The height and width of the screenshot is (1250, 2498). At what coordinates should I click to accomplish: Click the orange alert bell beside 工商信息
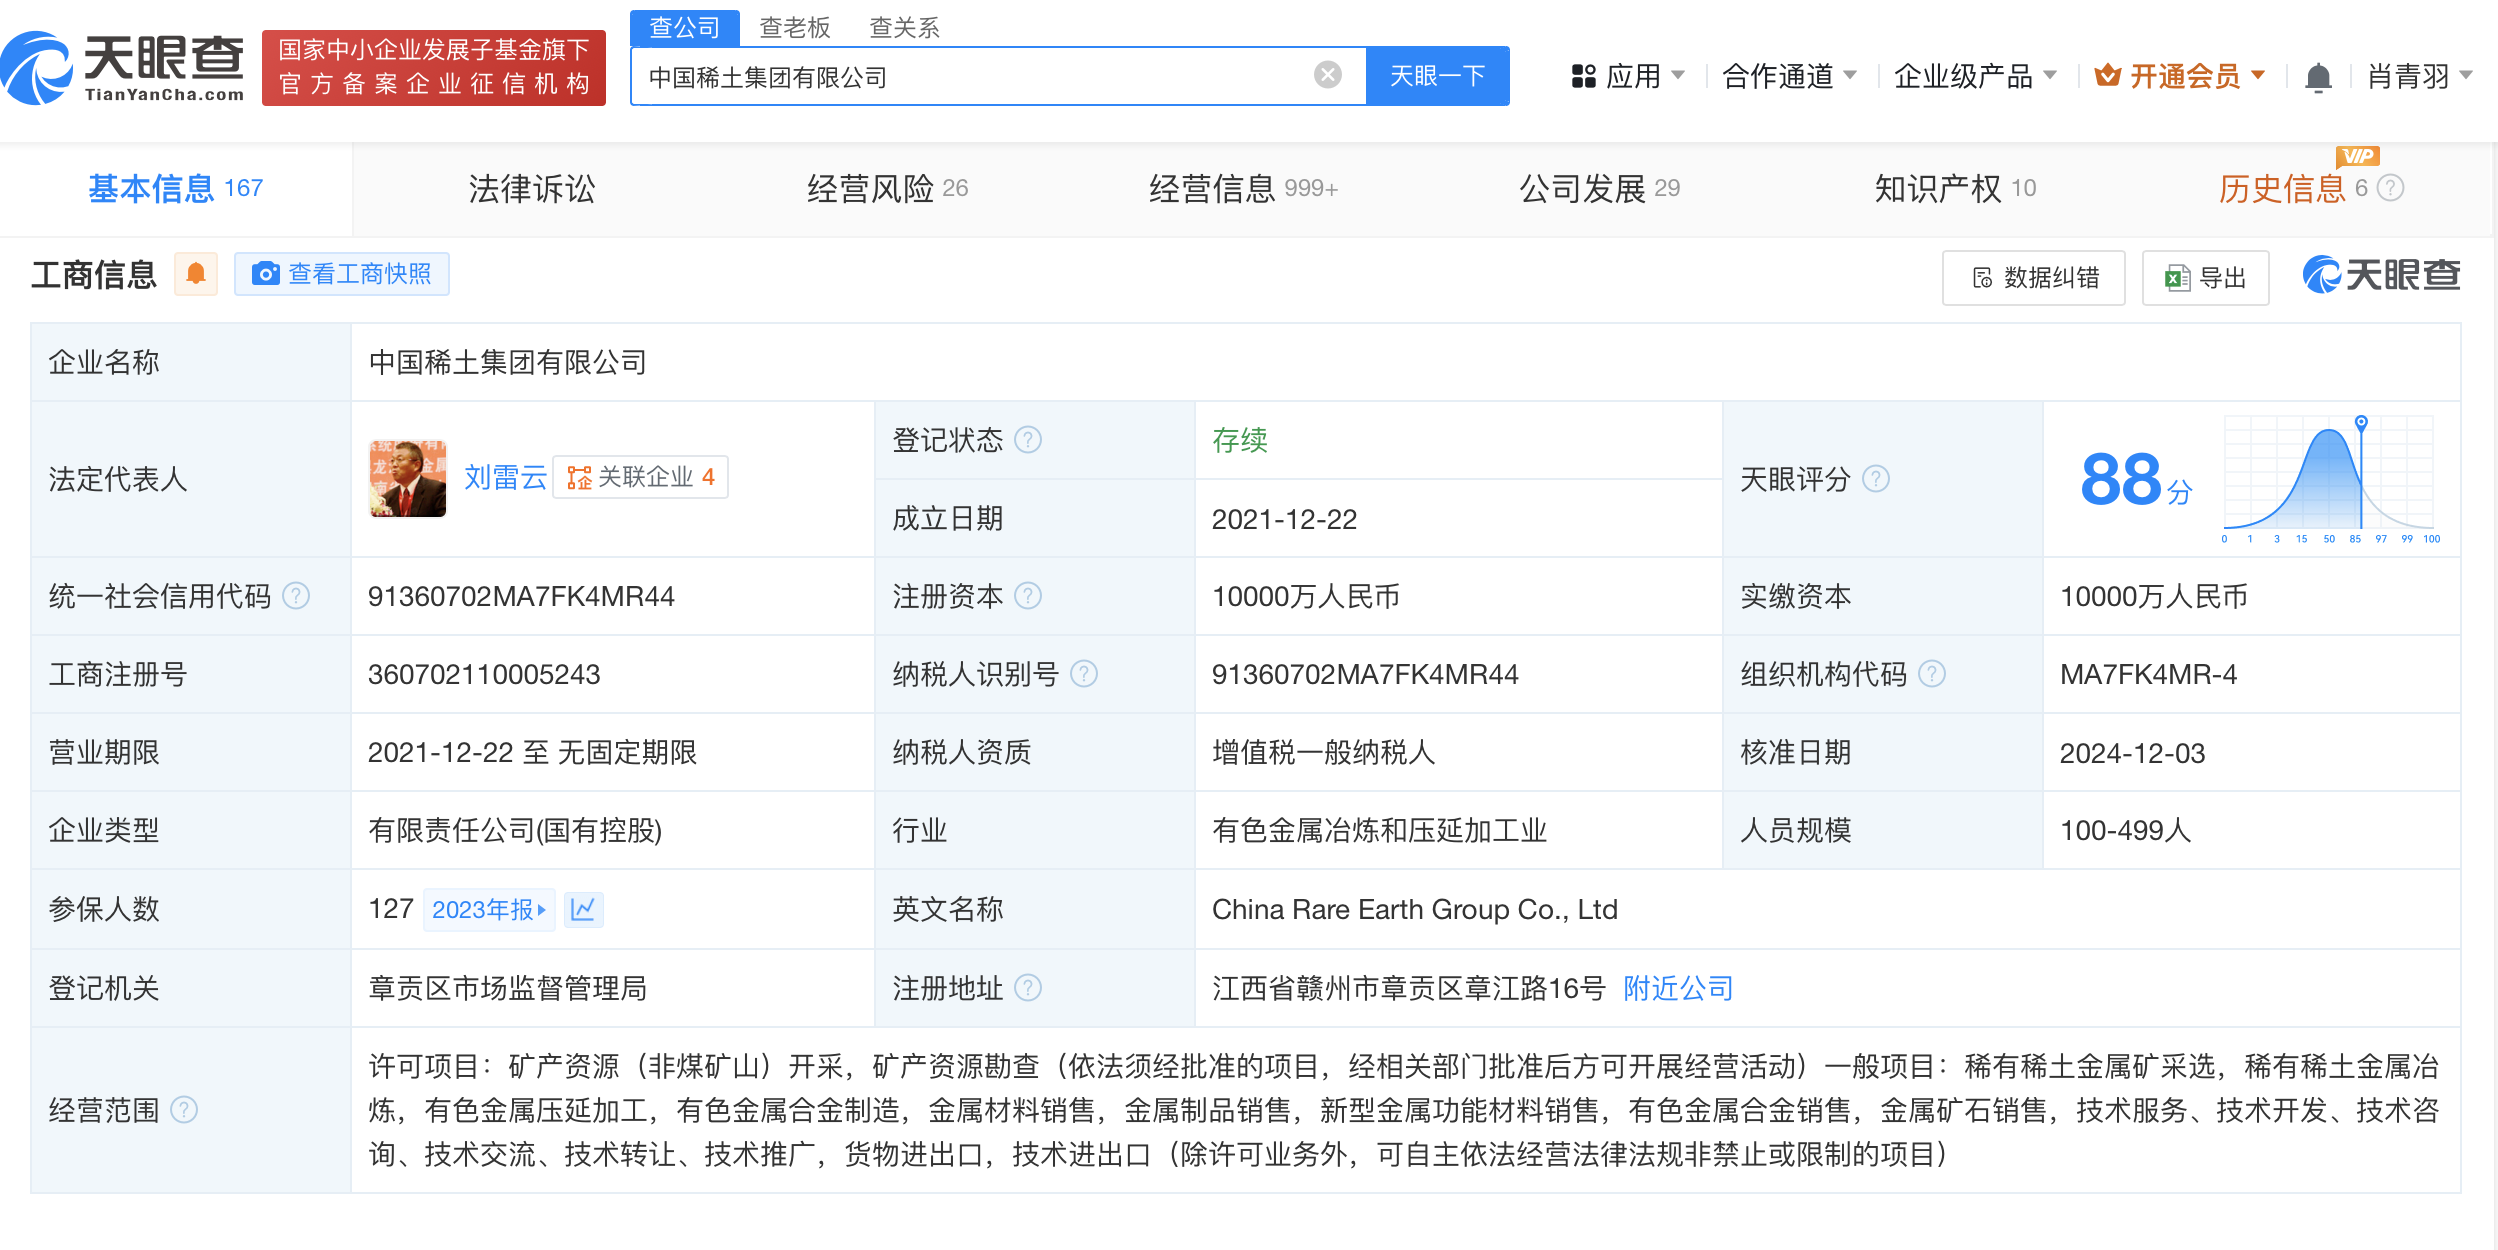click(196, 274)
